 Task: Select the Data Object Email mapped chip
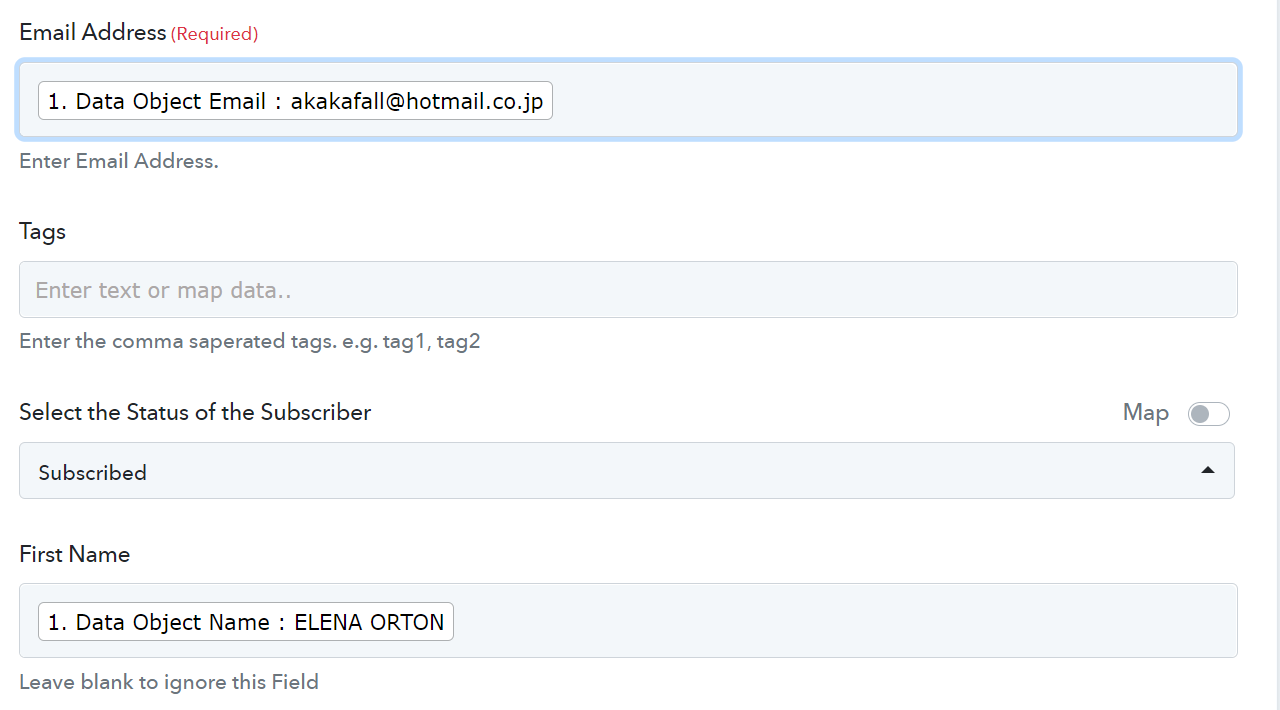(x=295, y=101)
